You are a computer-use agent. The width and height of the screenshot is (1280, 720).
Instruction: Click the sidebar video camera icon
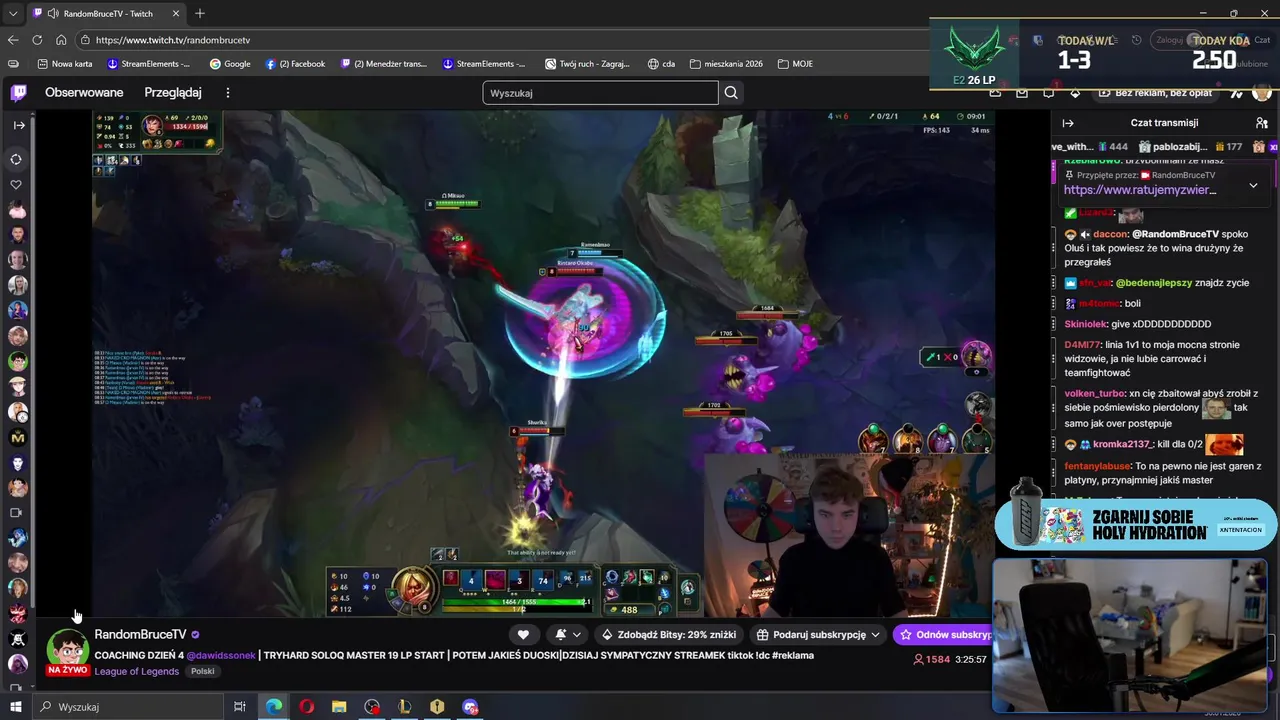pos(17,512)
